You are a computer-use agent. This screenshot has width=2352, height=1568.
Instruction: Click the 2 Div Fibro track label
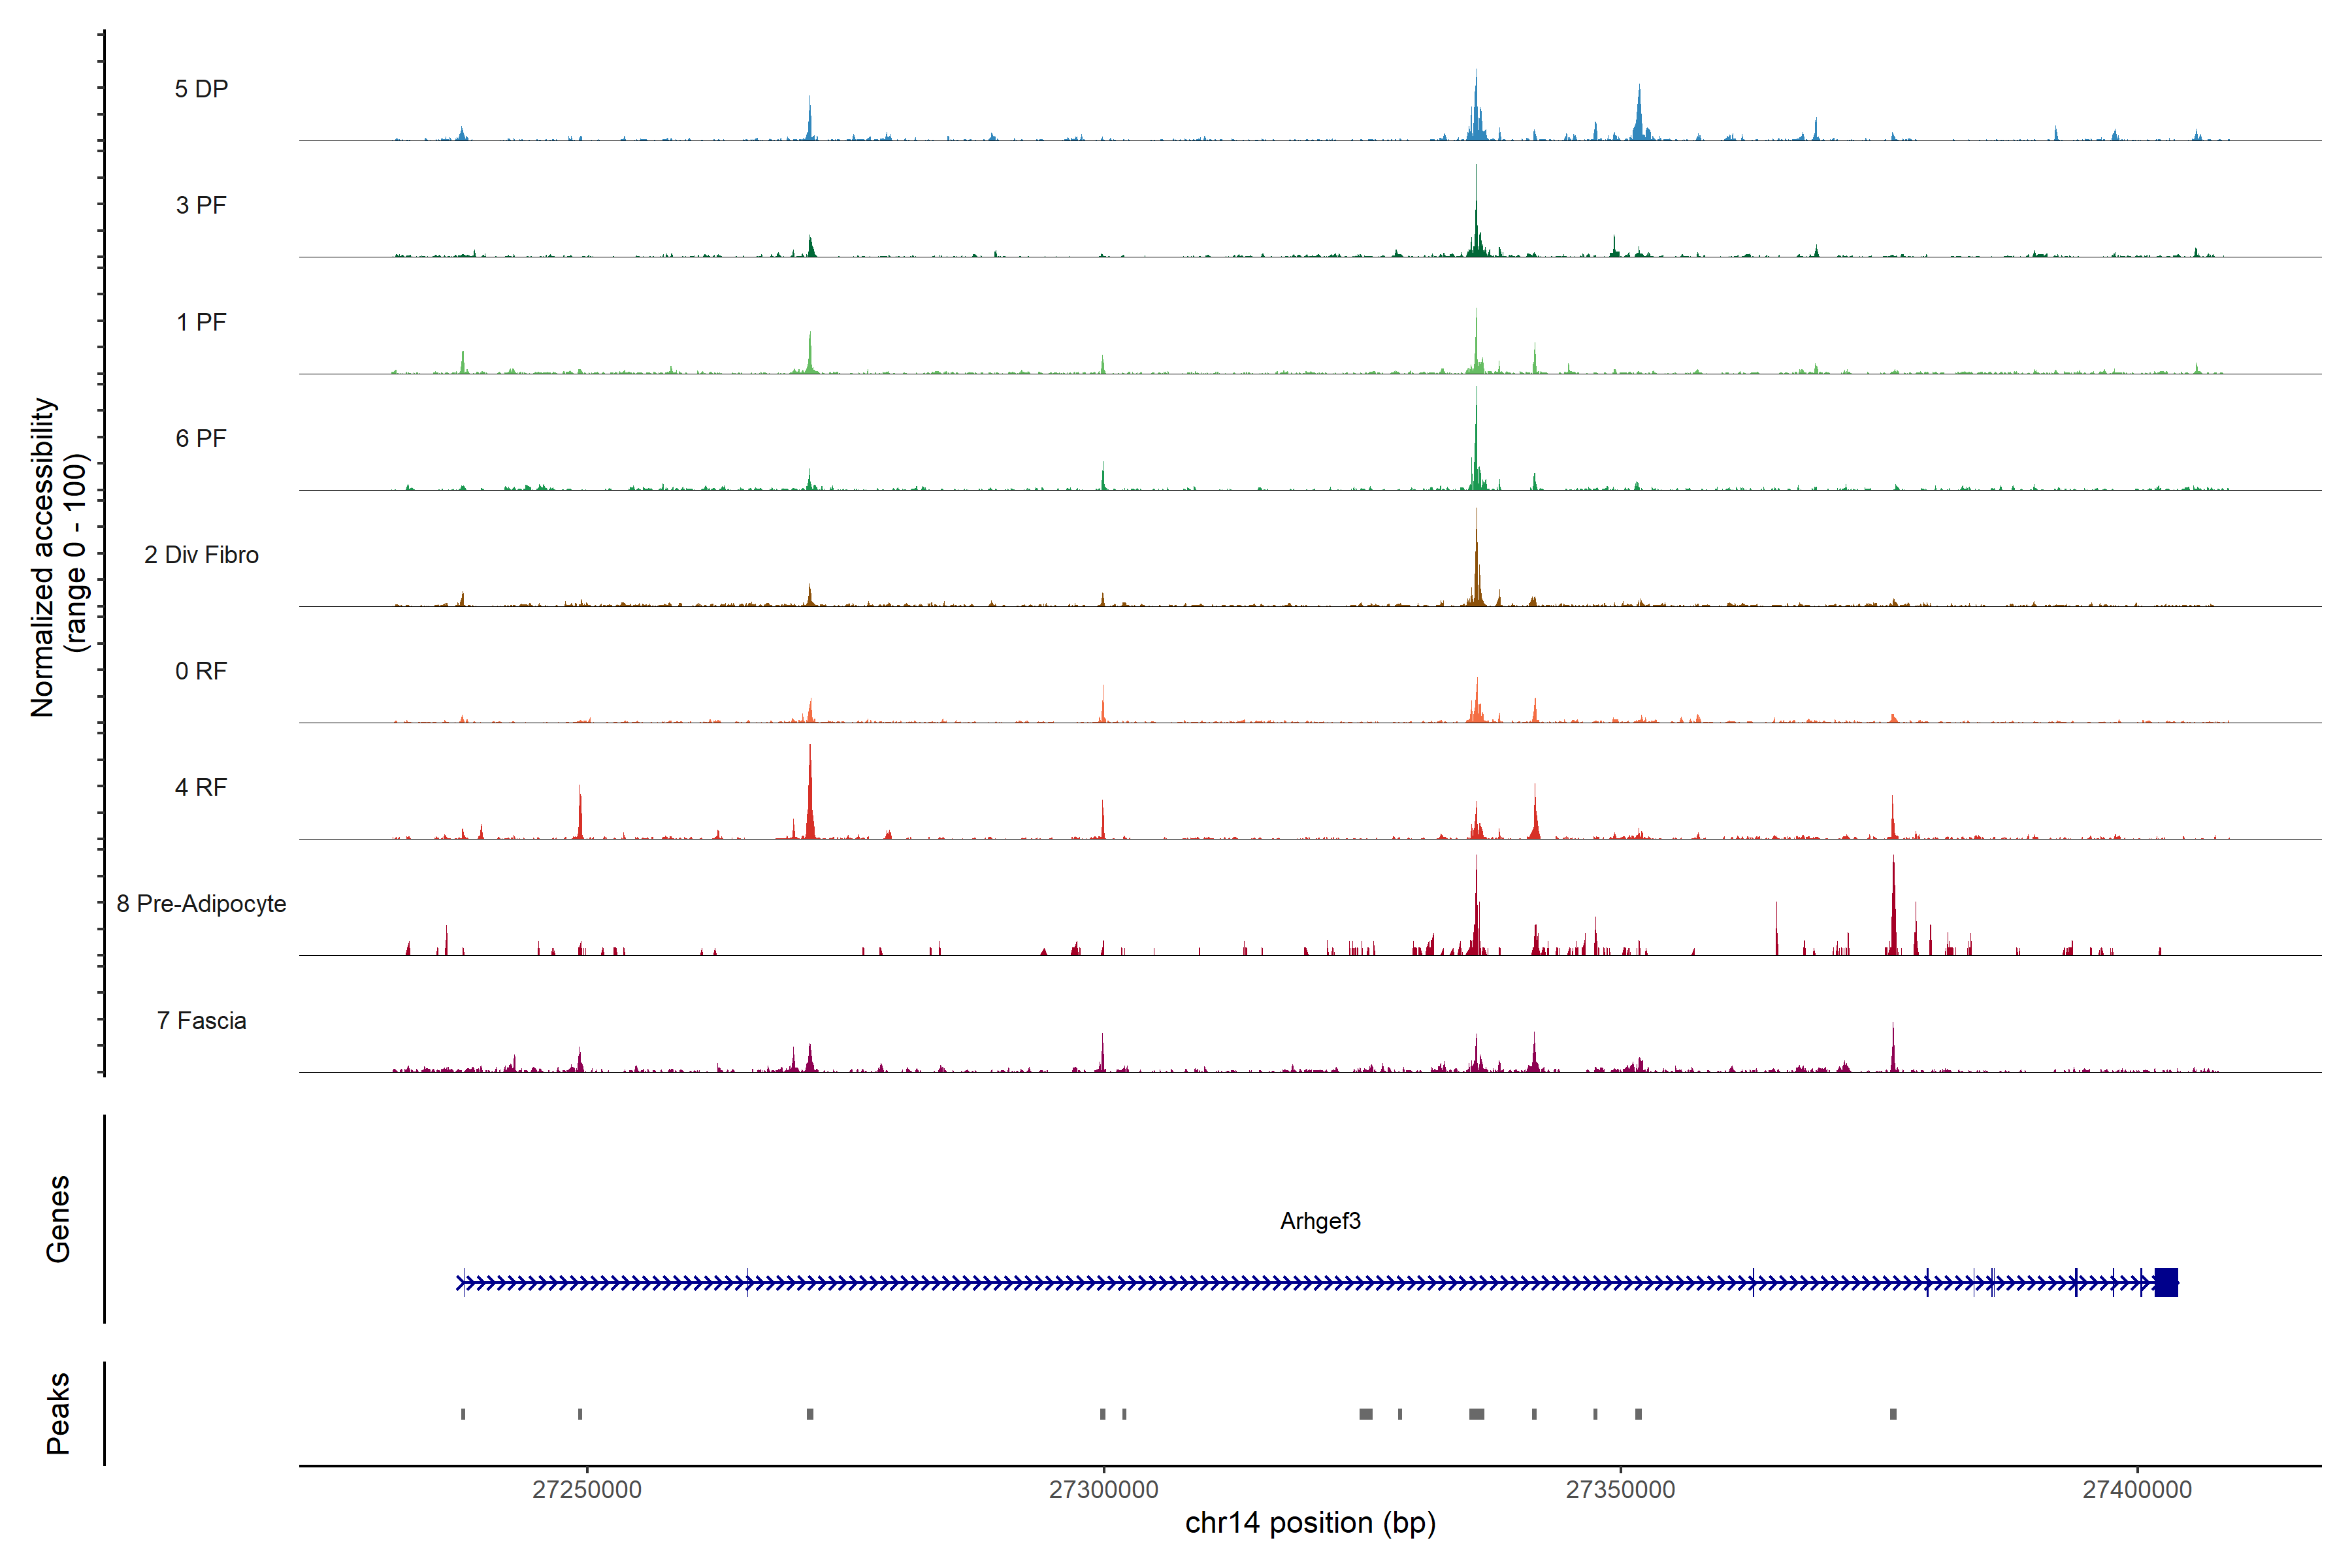(201, 555)
